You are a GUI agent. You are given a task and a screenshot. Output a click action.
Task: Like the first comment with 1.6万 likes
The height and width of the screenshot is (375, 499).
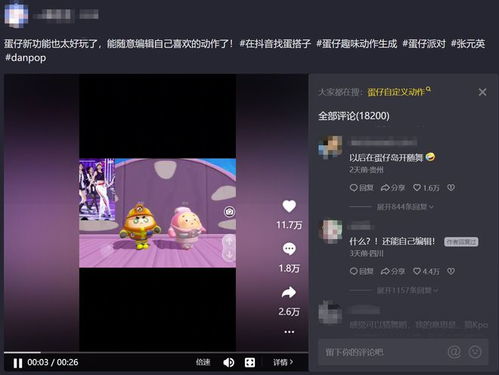[x=426, y=188]
